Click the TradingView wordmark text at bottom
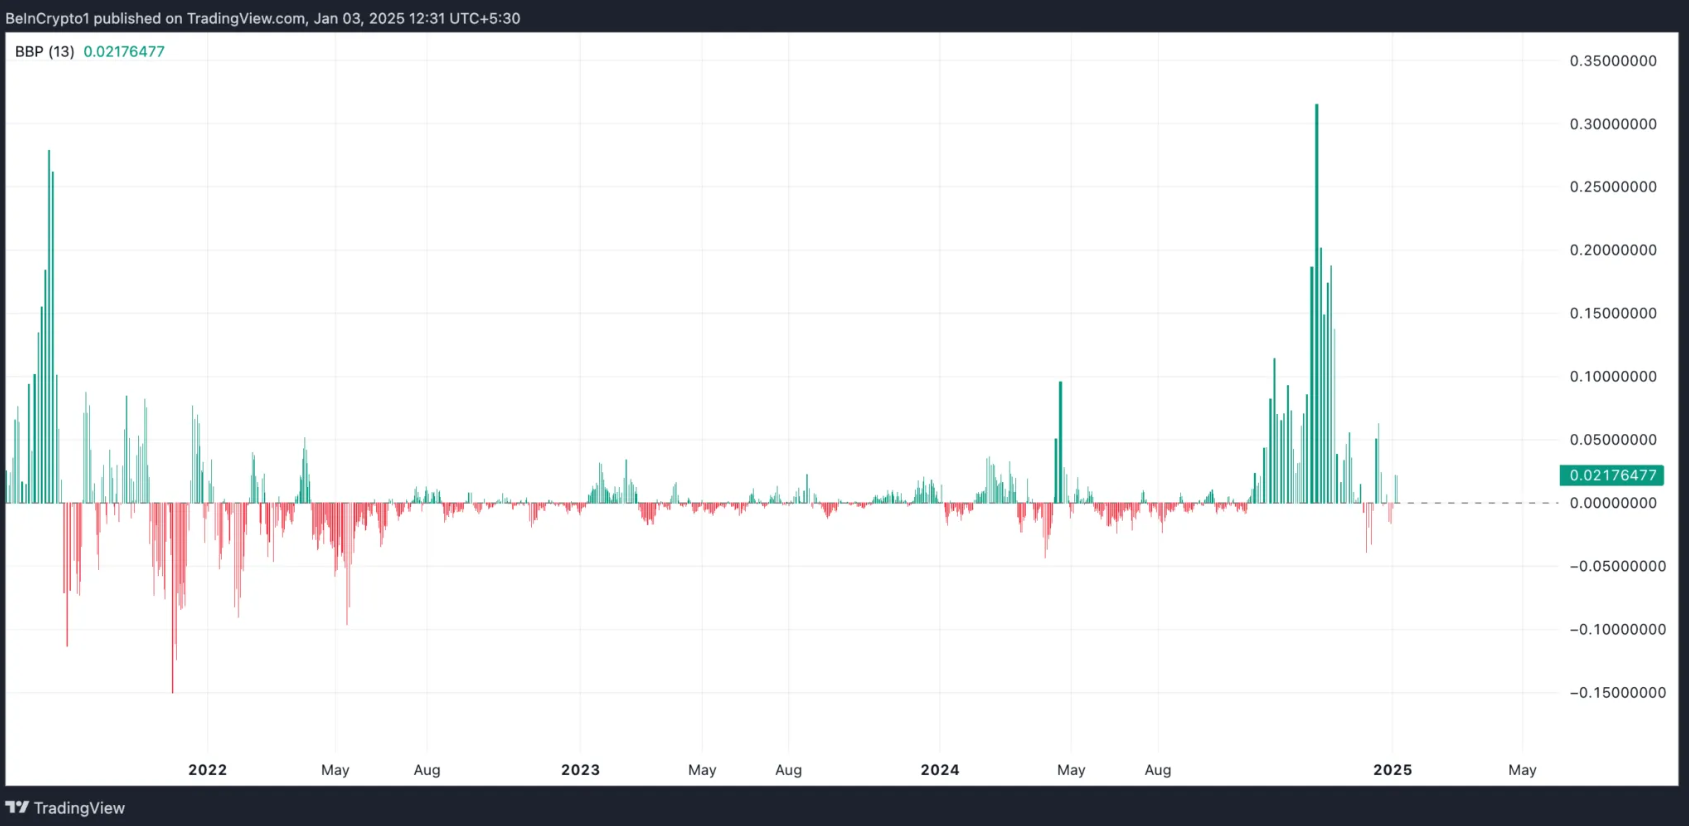 (x=79, y=808)
